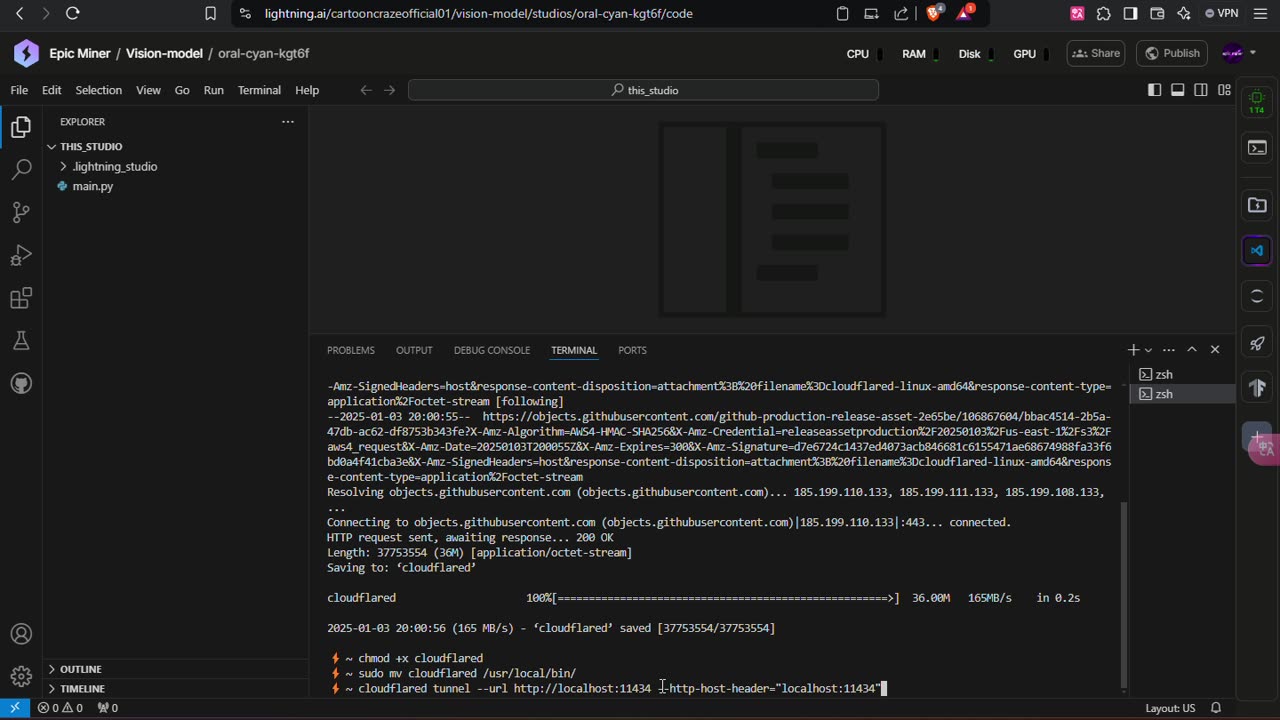The image size is (1280, 720).
Task: Open Explorer more actions ellipsis
Action: click(288, 122)
